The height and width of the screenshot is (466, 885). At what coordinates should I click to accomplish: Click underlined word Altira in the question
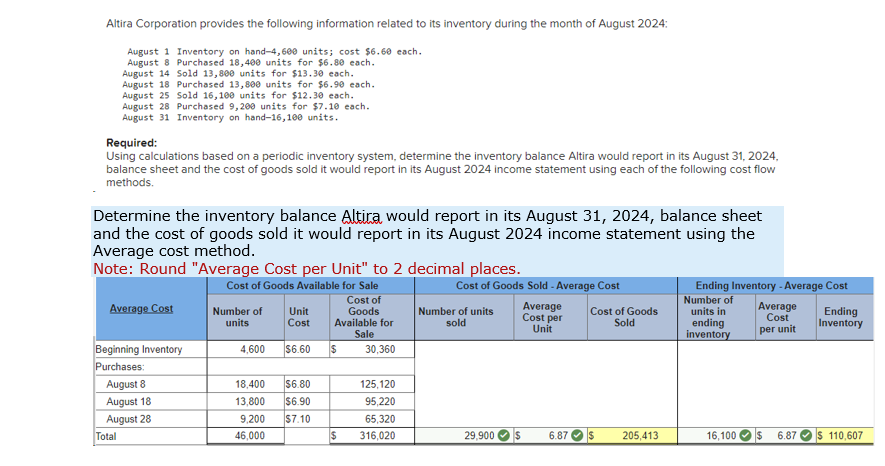click(x=361, y=216)
